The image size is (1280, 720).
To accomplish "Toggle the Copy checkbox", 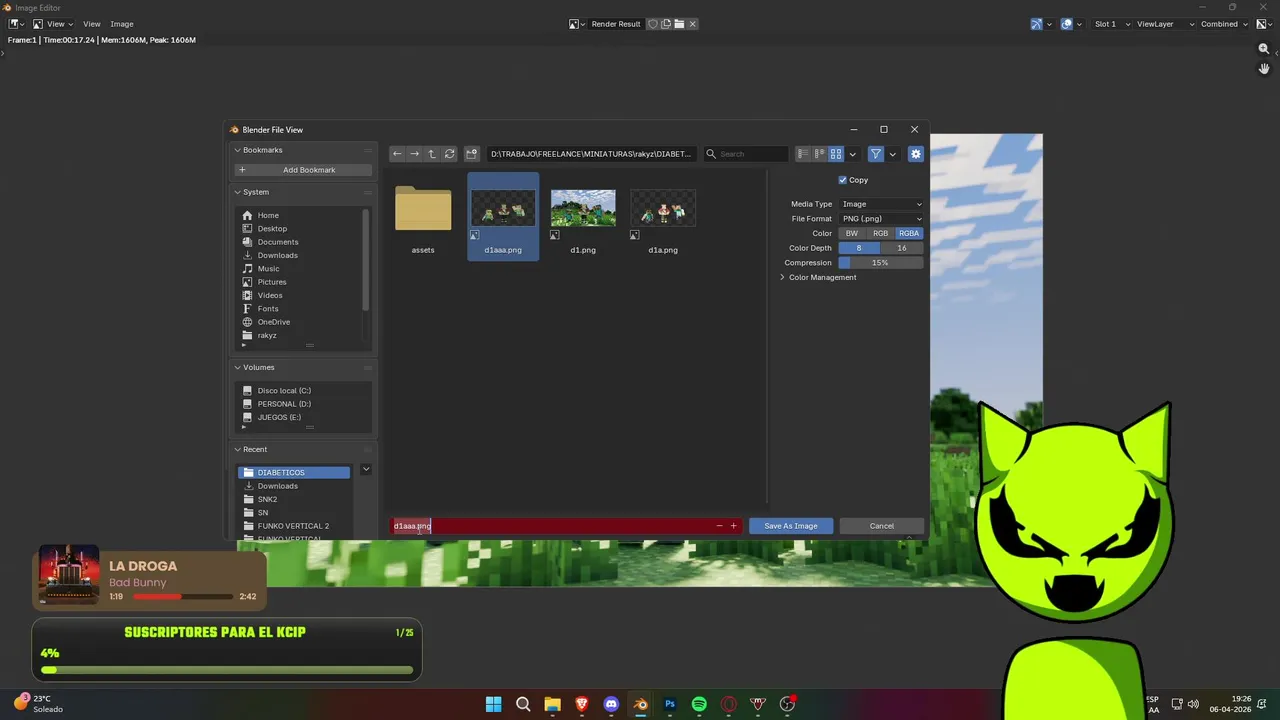I will click(x=842, y=180).
